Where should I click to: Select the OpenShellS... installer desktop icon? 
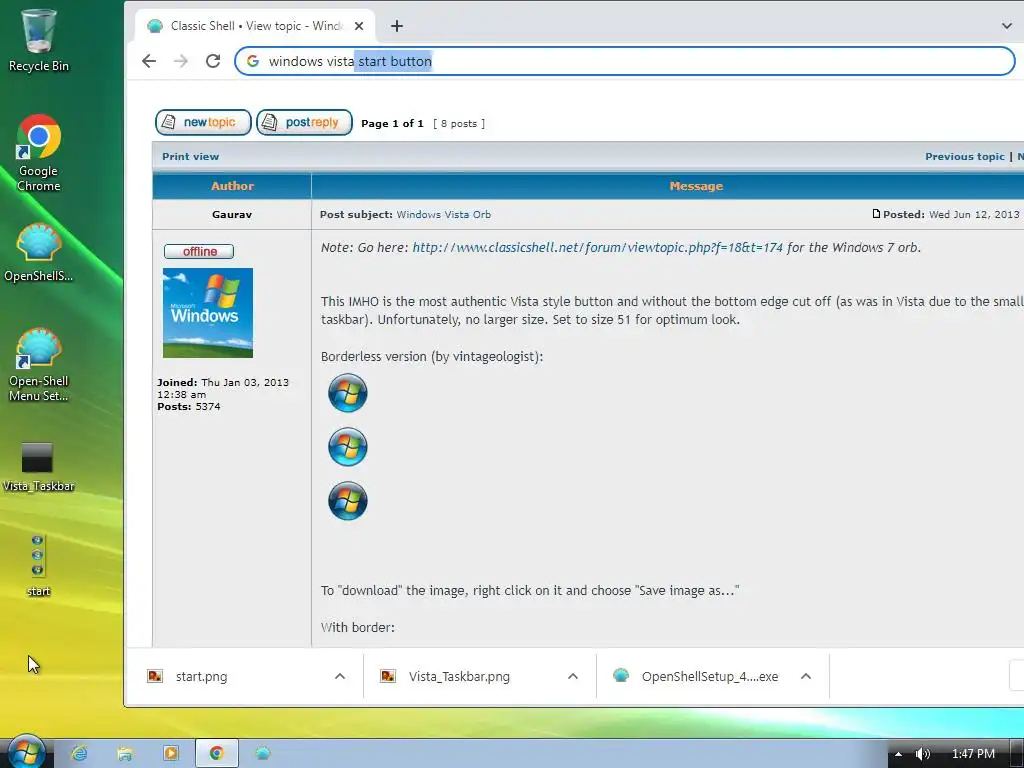coord(39,253)
